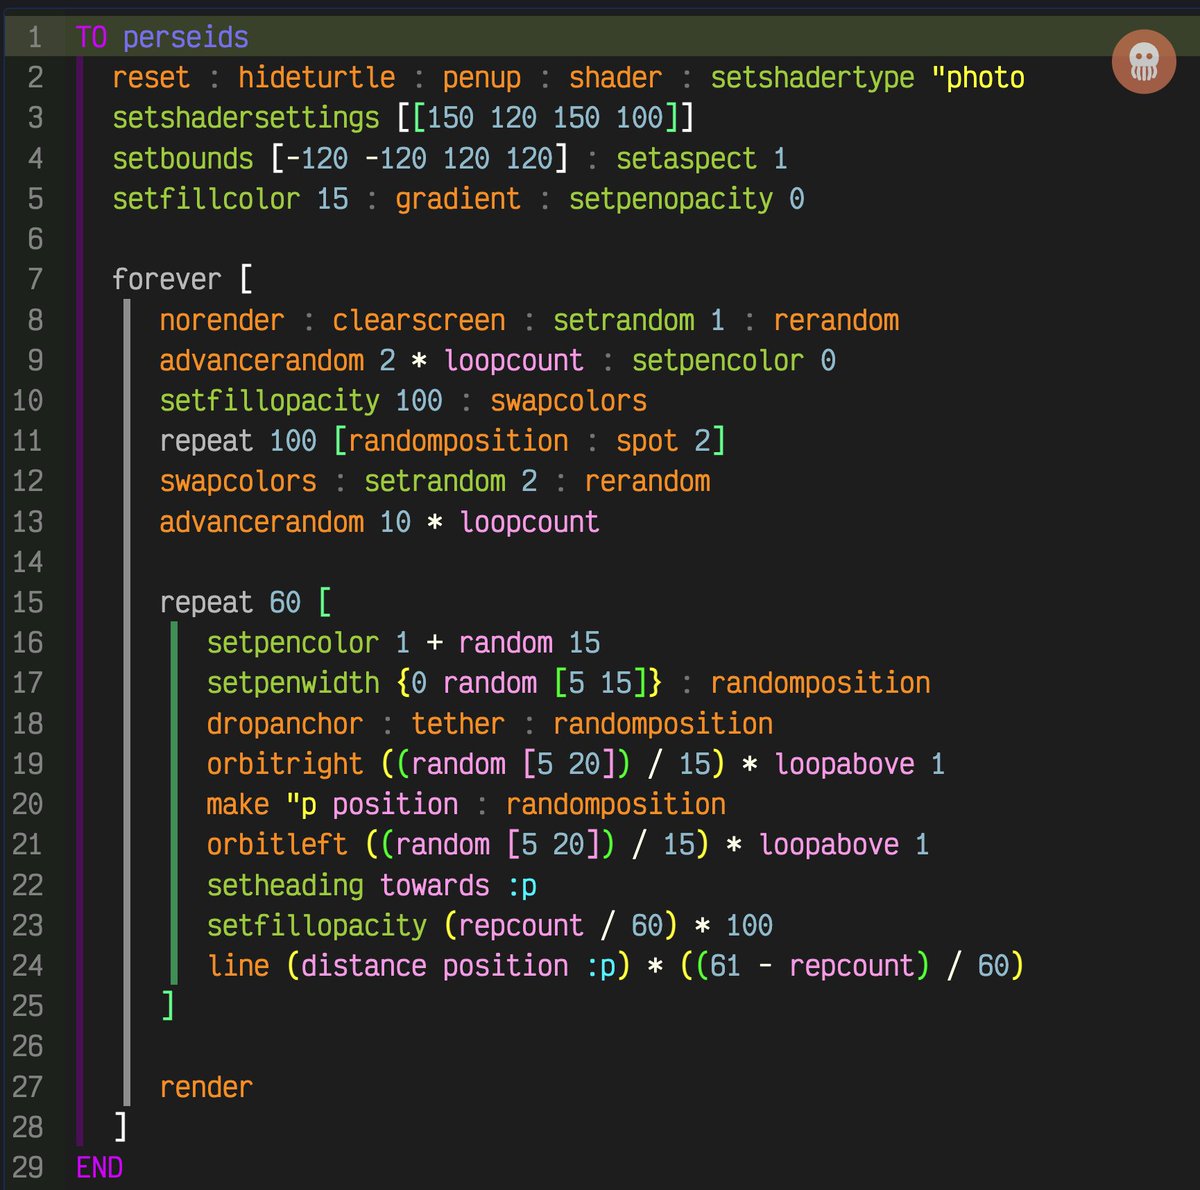Click closing white bracket on line 28

(x=121, y=1127)
